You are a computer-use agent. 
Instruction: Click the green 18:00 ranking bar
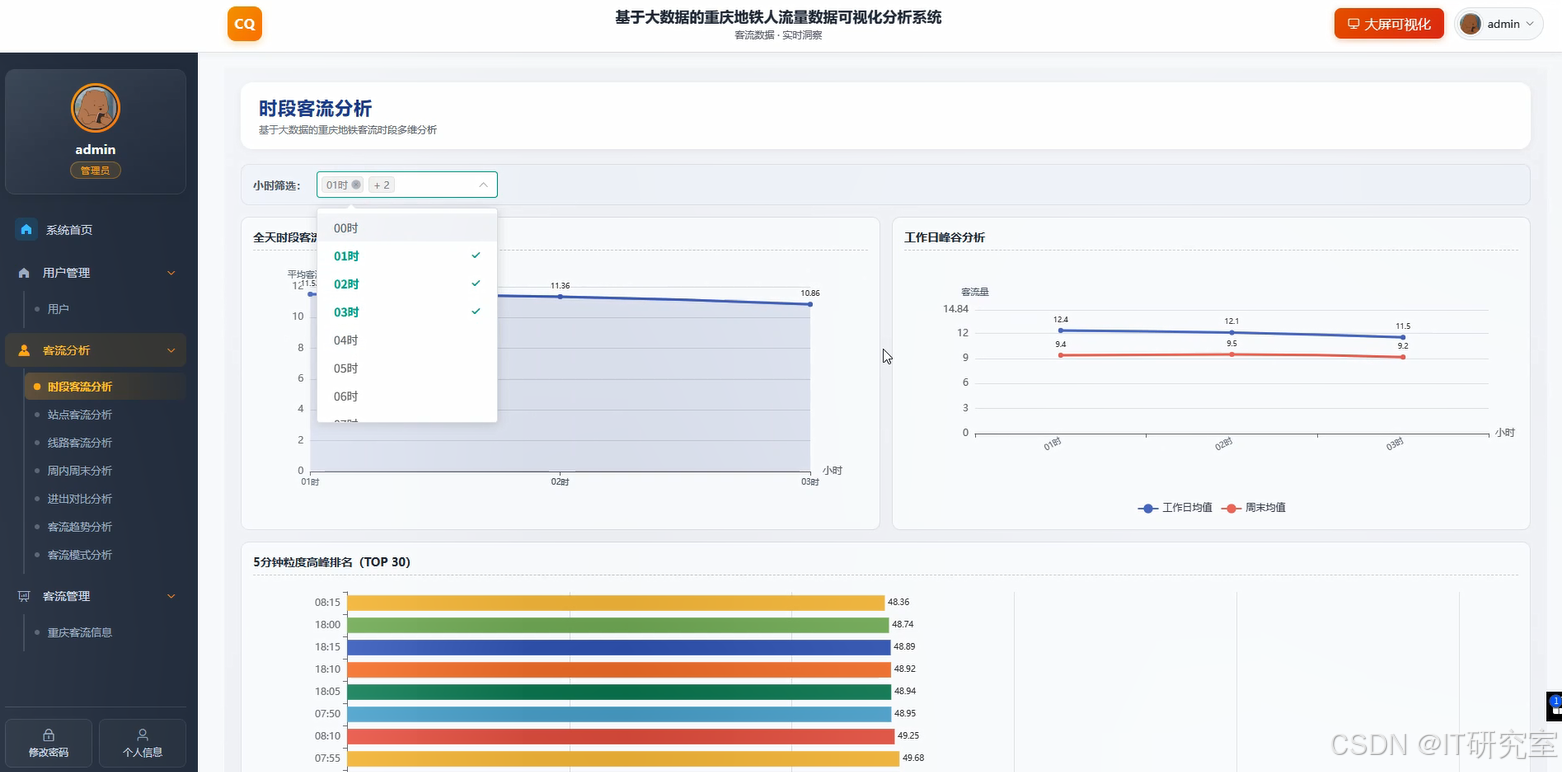point(618,625)
